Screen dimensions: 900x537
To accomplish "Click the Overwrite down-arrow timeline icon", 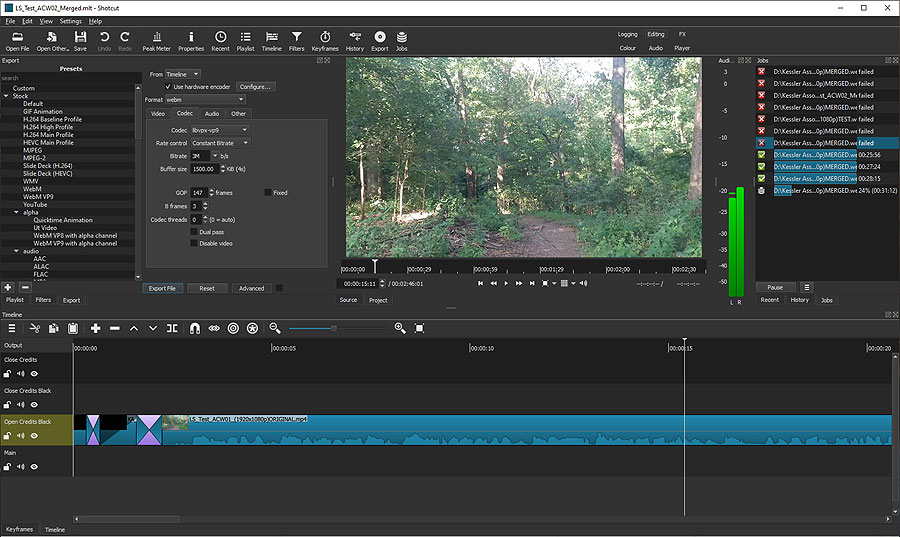I will tap(153, 328).
